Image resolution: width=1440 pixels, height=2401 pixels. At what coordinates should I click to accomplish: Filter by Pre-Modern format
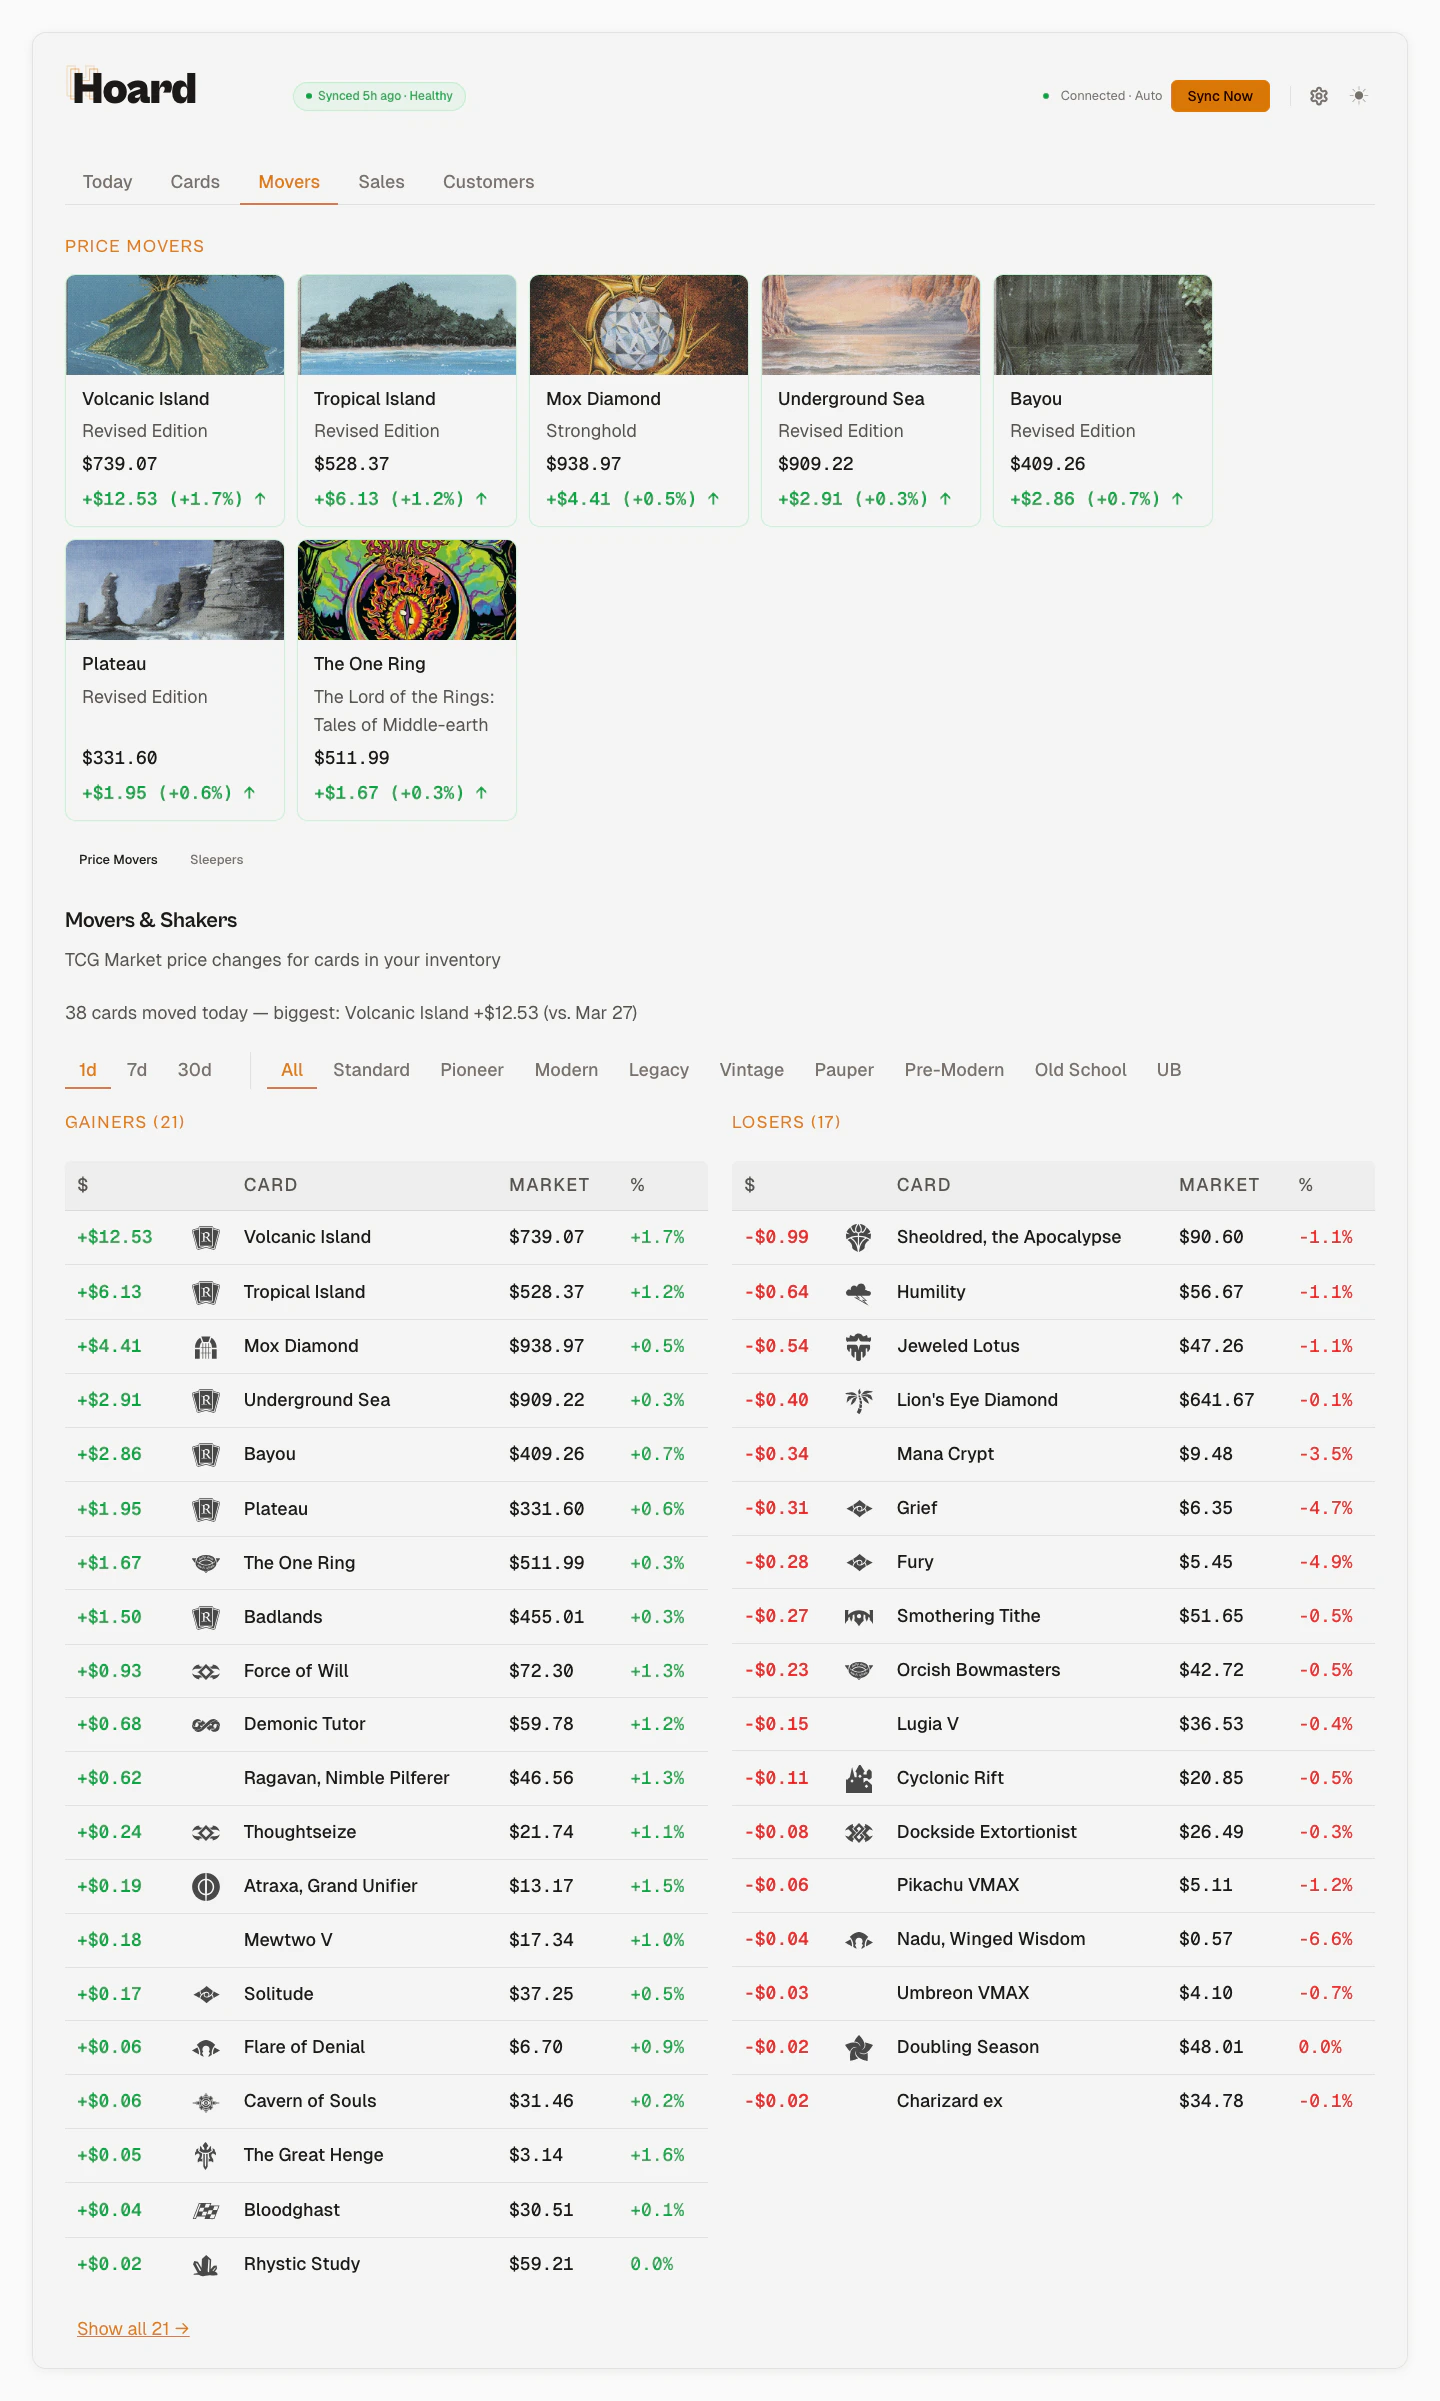pyautogui.click(x=954, y=1070)
